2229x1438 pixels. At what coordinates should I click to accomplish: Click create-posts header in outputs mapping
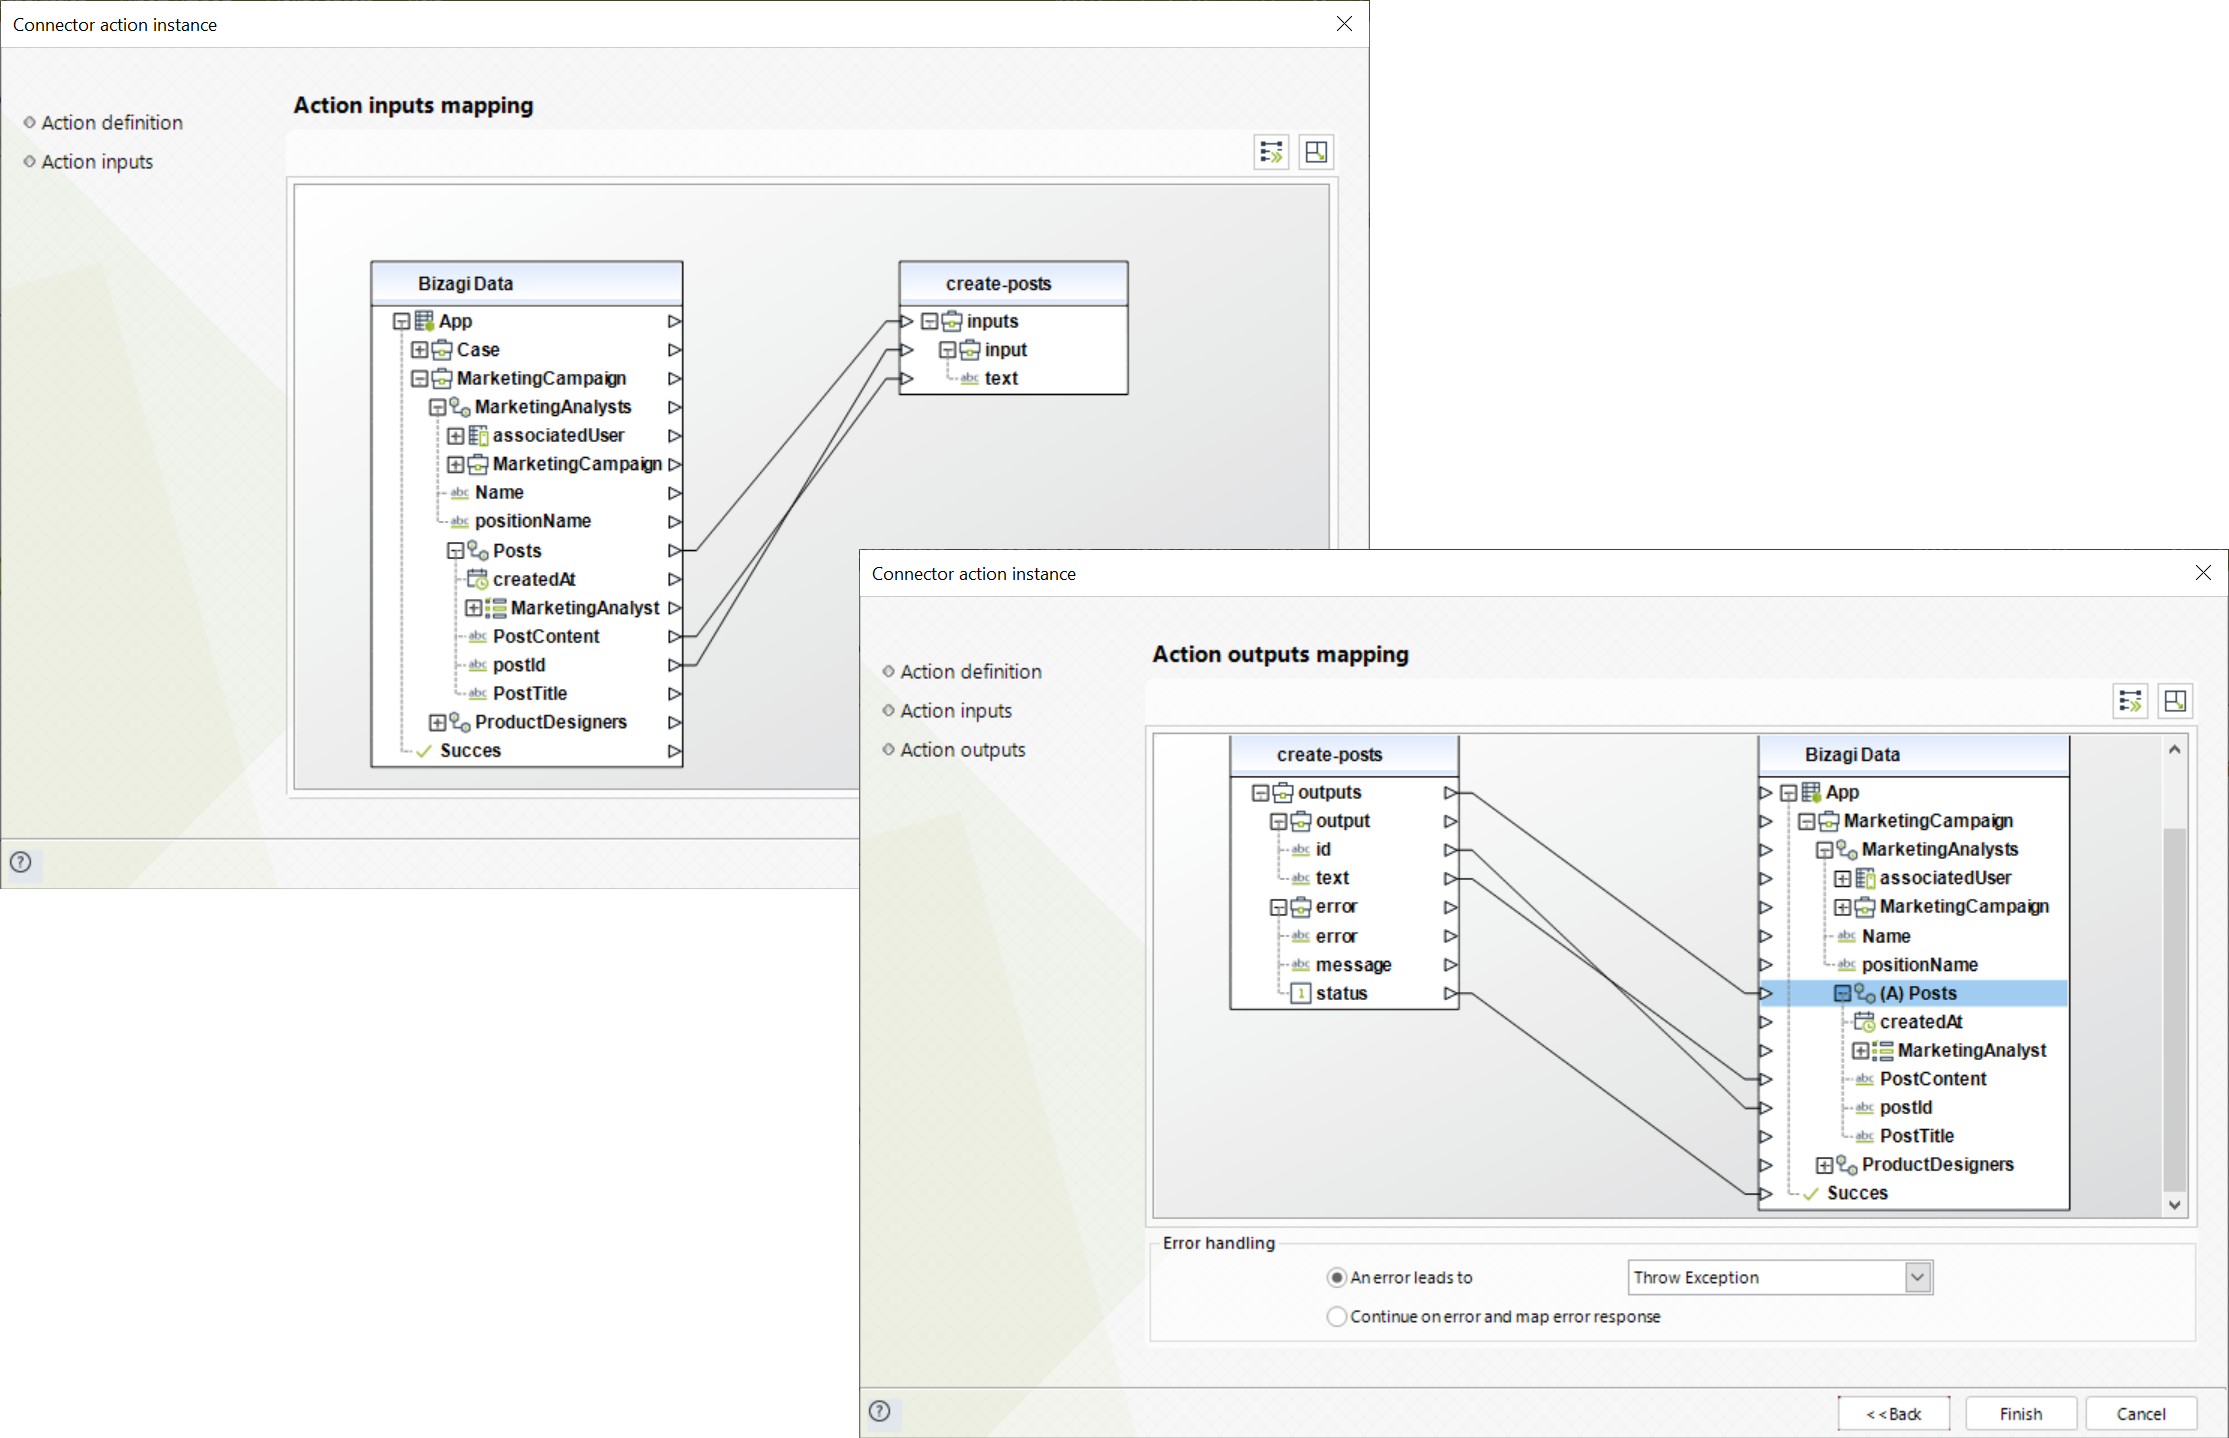coord(1344,755)
